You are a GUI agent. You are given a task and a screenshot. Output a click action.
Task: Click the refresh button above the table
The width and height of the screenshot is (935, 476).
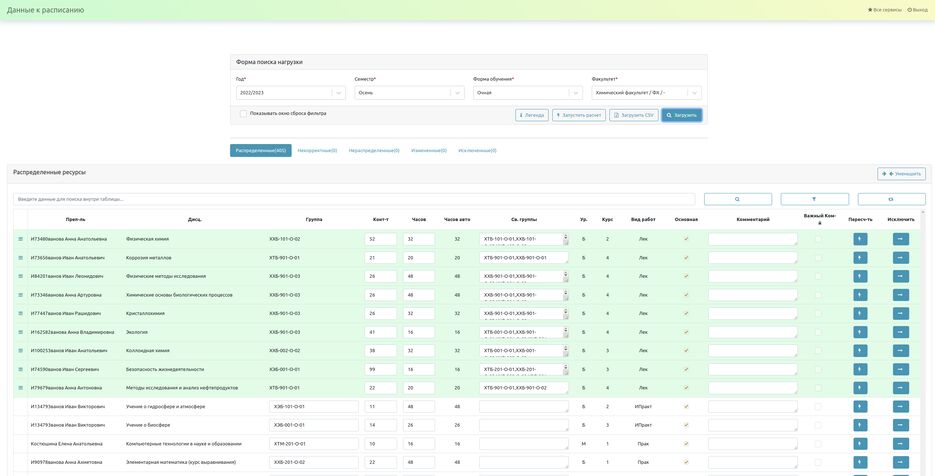click(891, 199)
